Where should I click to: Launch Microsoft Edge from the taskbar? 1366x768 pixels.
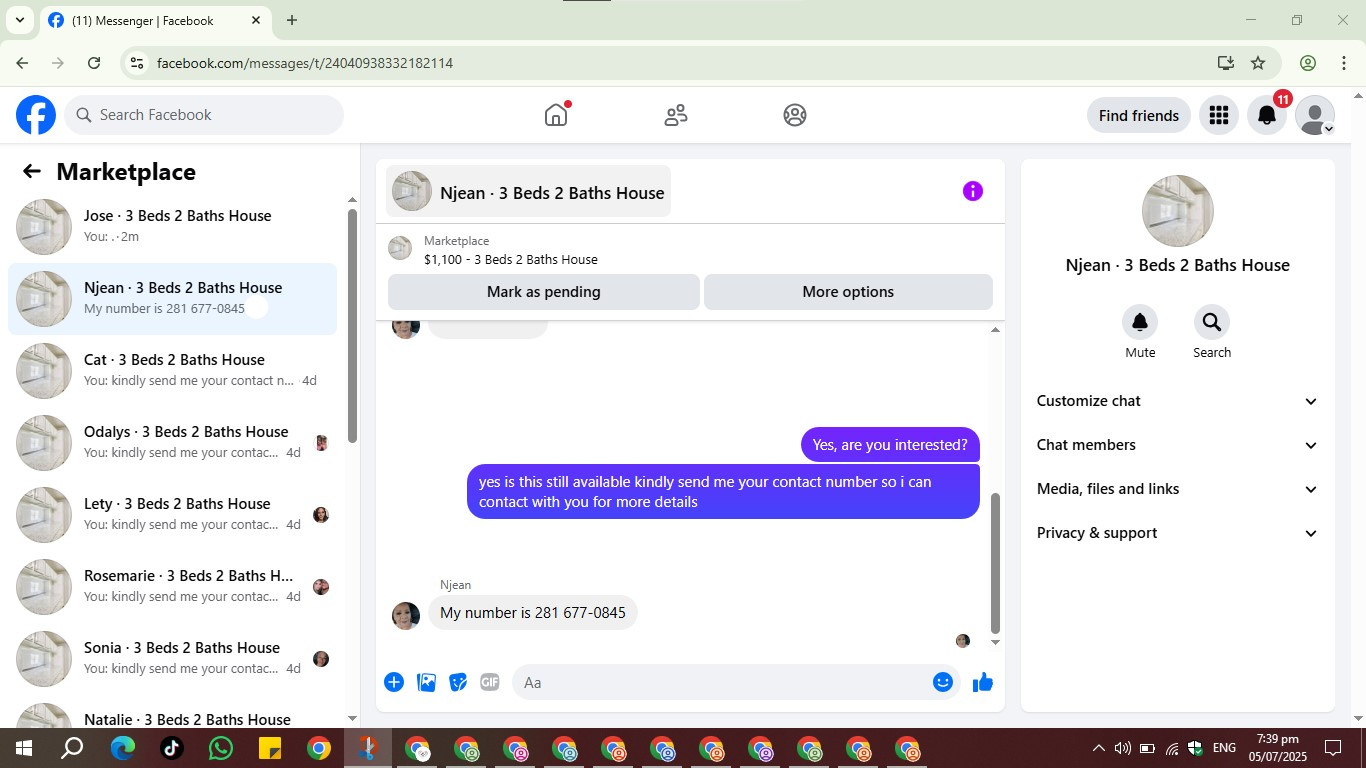point(122,748)
